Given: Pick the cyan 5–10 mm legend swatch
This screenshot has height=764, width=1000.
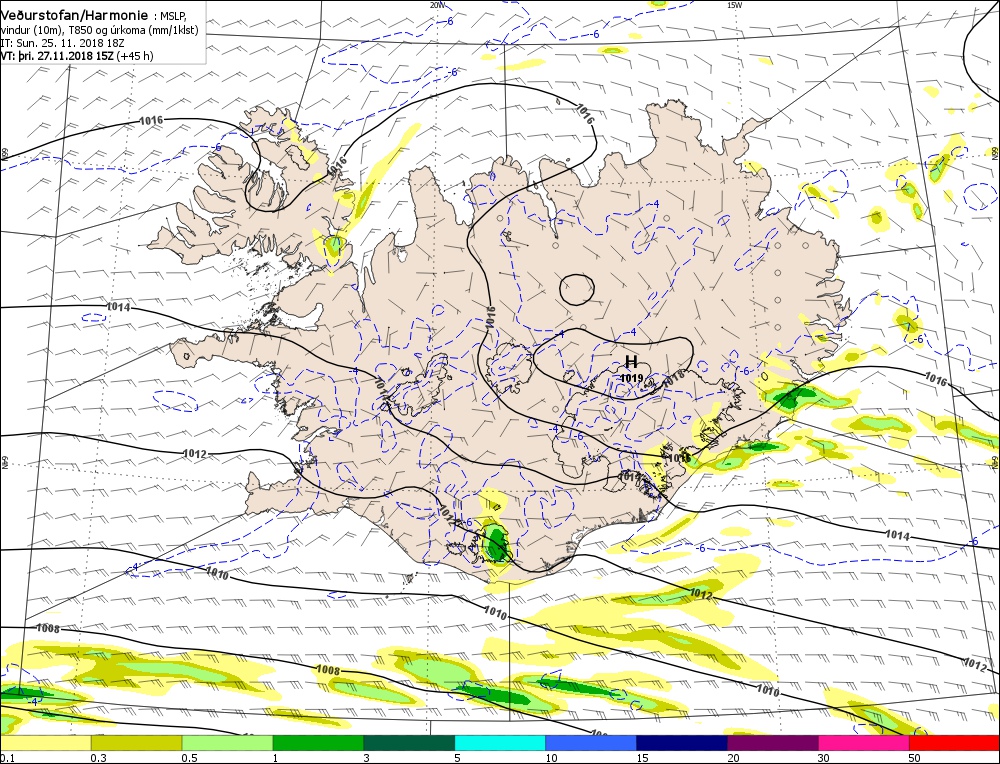Looking at the screenshot, I should click(500, 743).
